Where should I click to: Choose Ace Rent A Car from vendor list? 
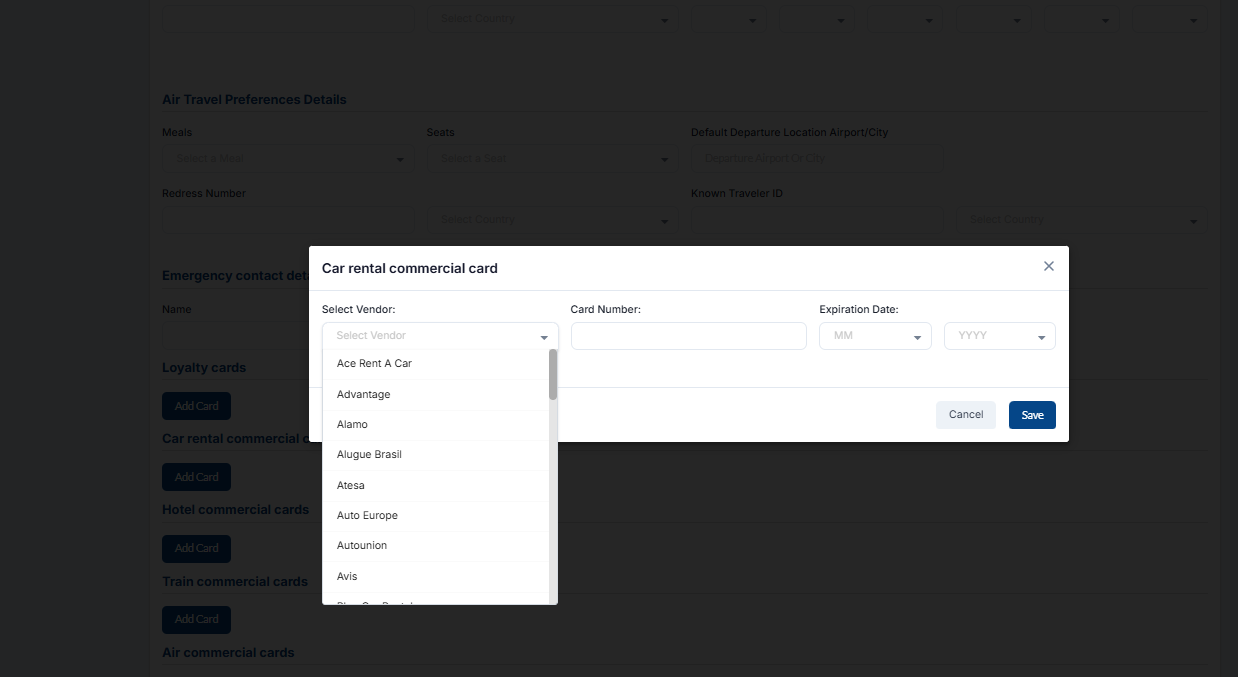436,364
